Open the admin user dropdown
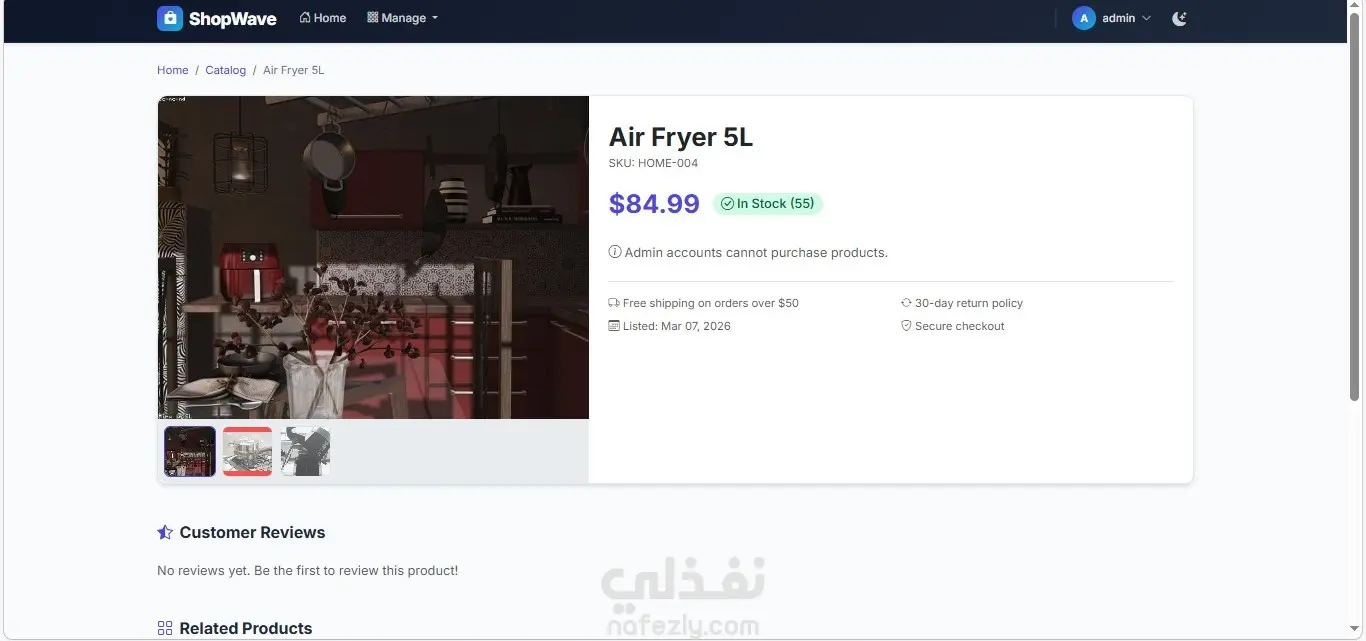The image size is (1366, 641). pos(1112,18)
